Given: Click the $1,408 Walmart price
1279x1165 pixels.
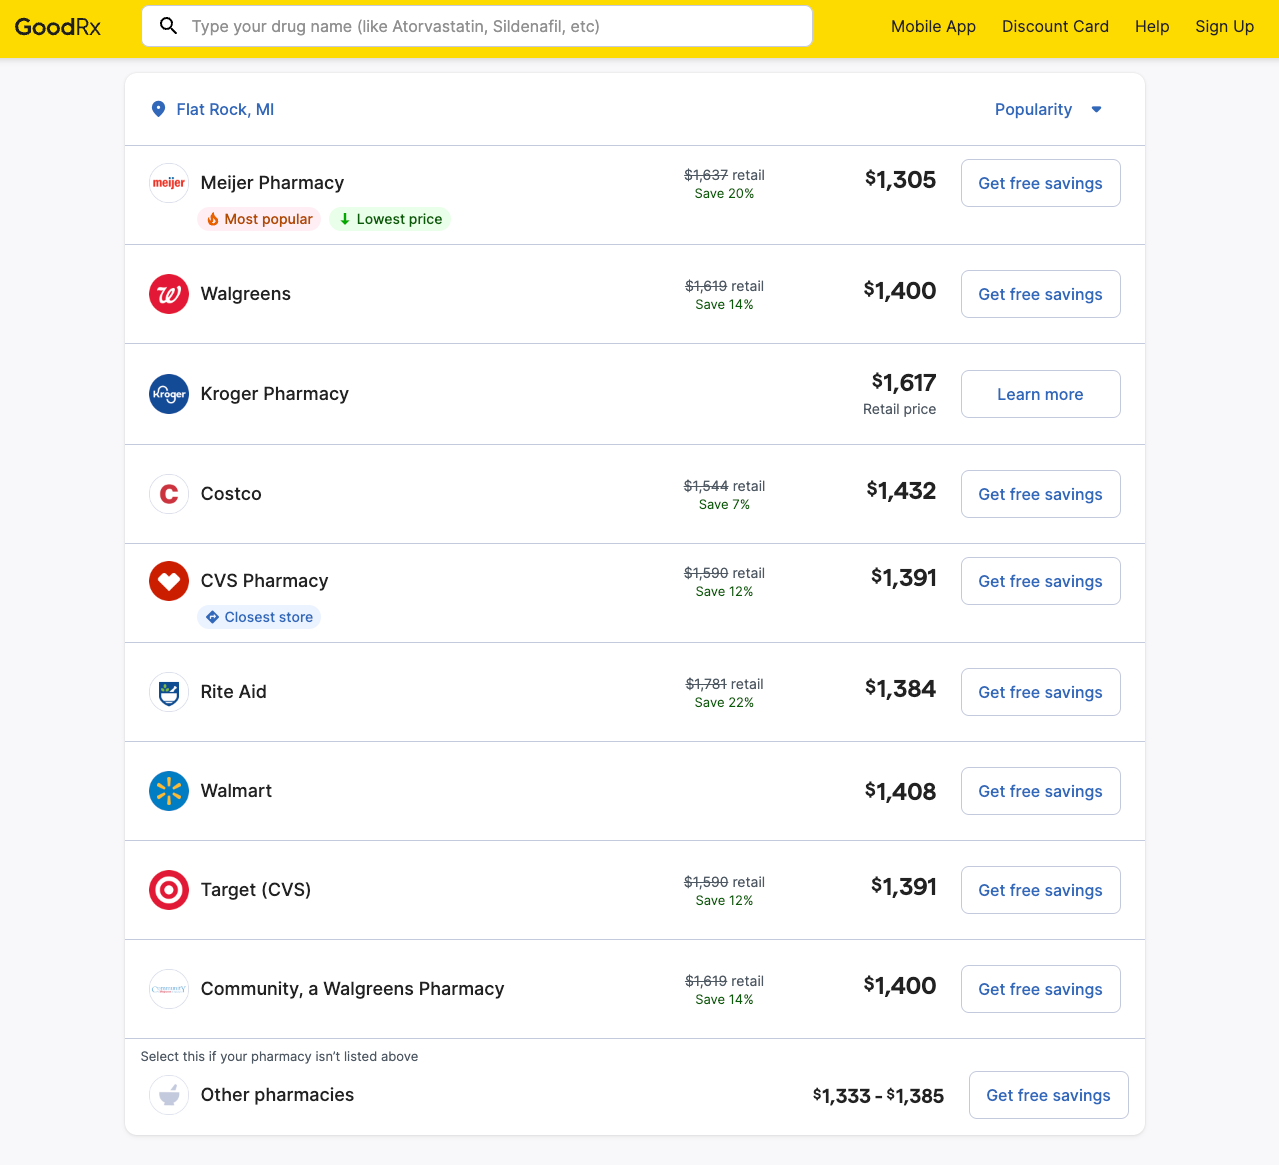Looking at the screenshot, I should [x=900, y=792].
